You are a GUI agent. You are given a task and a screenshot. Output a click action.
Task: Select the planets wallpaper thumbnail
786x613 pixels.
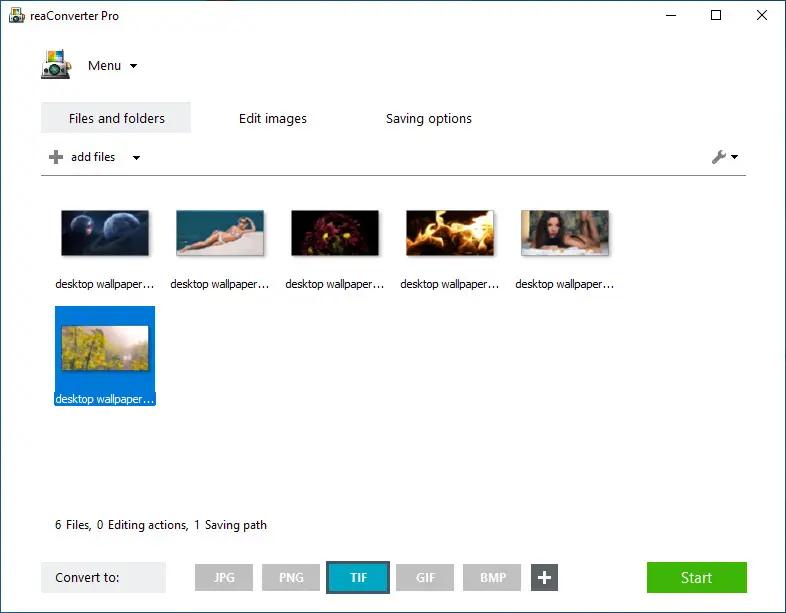(105, 233)
